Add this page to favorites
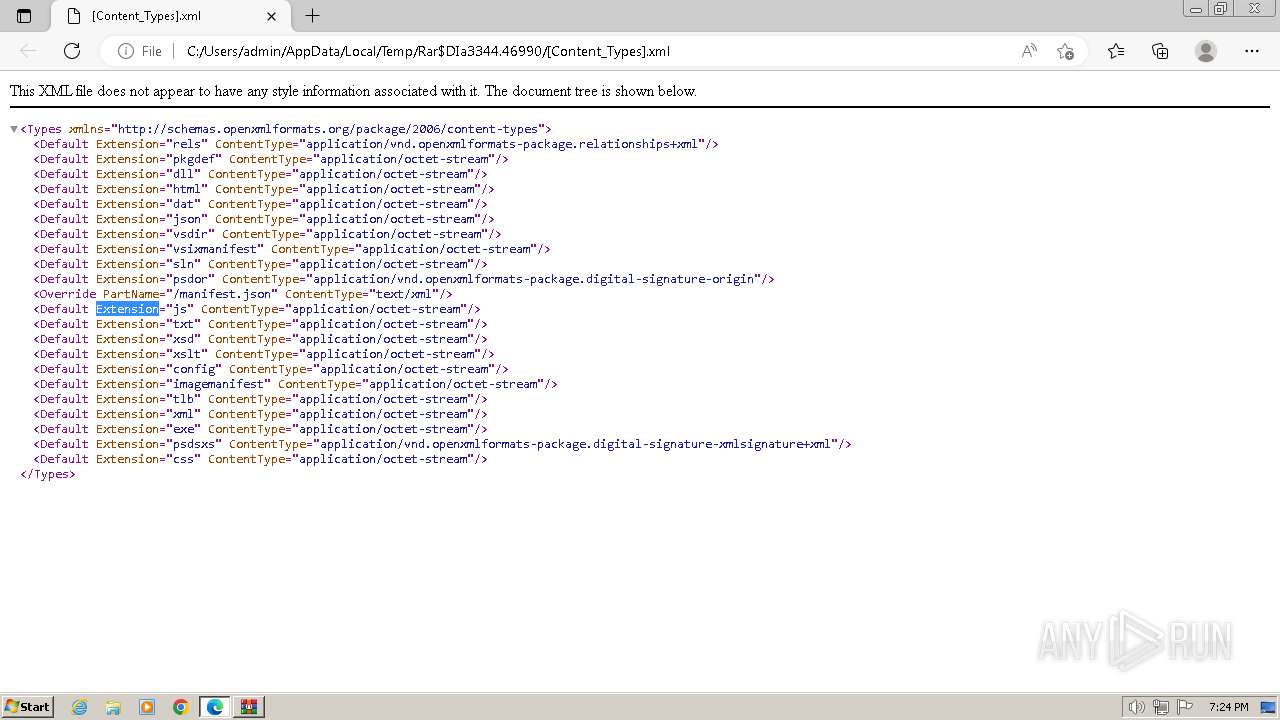Viewport: 1280px width, 720px height. pyautogui.click(x=1065, y=51)
